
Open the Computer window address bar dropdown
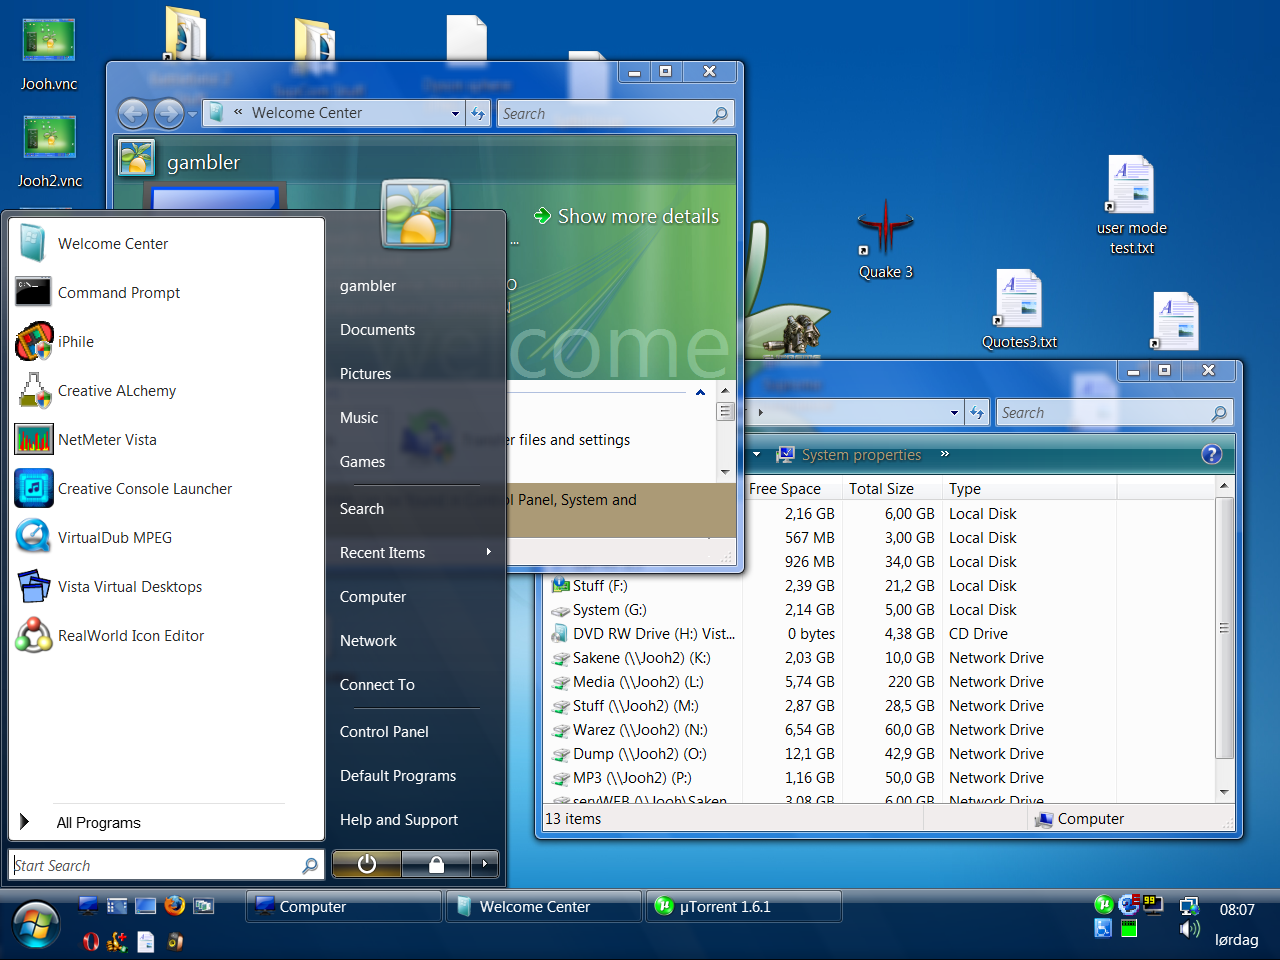point(954,413)
